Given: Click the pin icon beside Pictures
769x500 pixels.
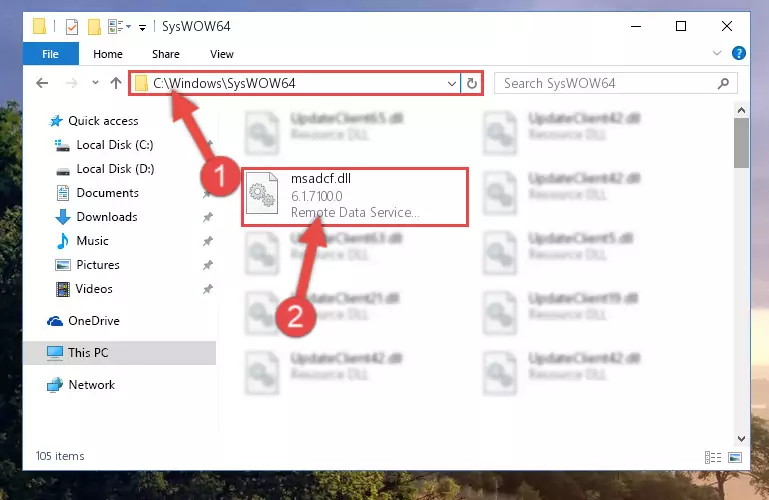Looking at the screenshot, I should pyautogui.click(x=208, y=265).
